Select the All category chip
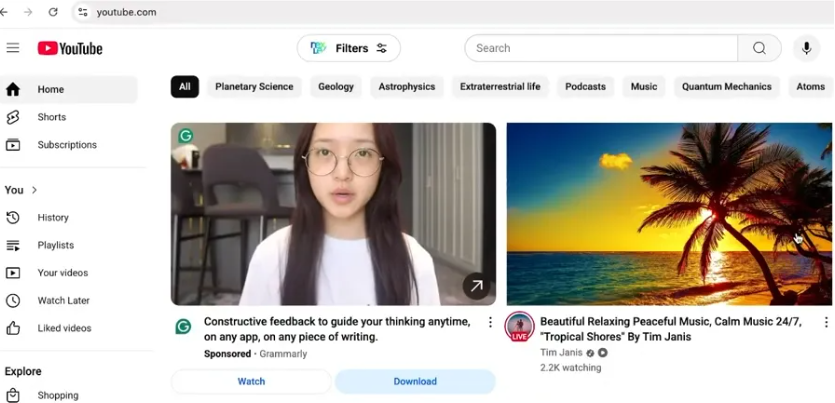 pyautogui.click(x=185, y=87)
